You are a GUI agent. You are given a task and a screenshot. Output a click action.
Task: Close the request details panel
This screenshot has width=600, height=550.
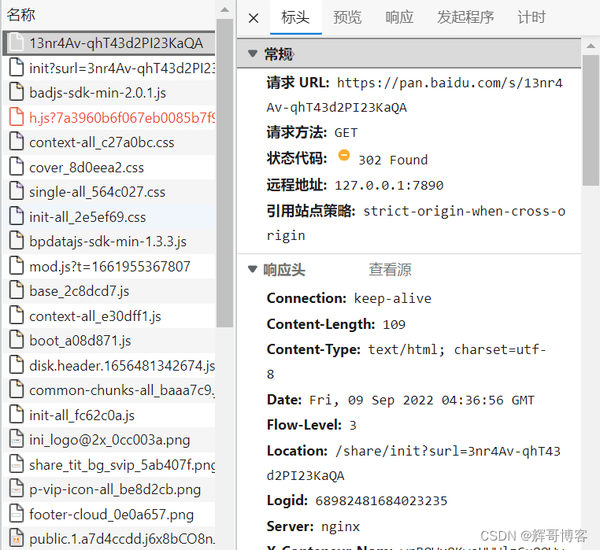(x=253, y=18)
